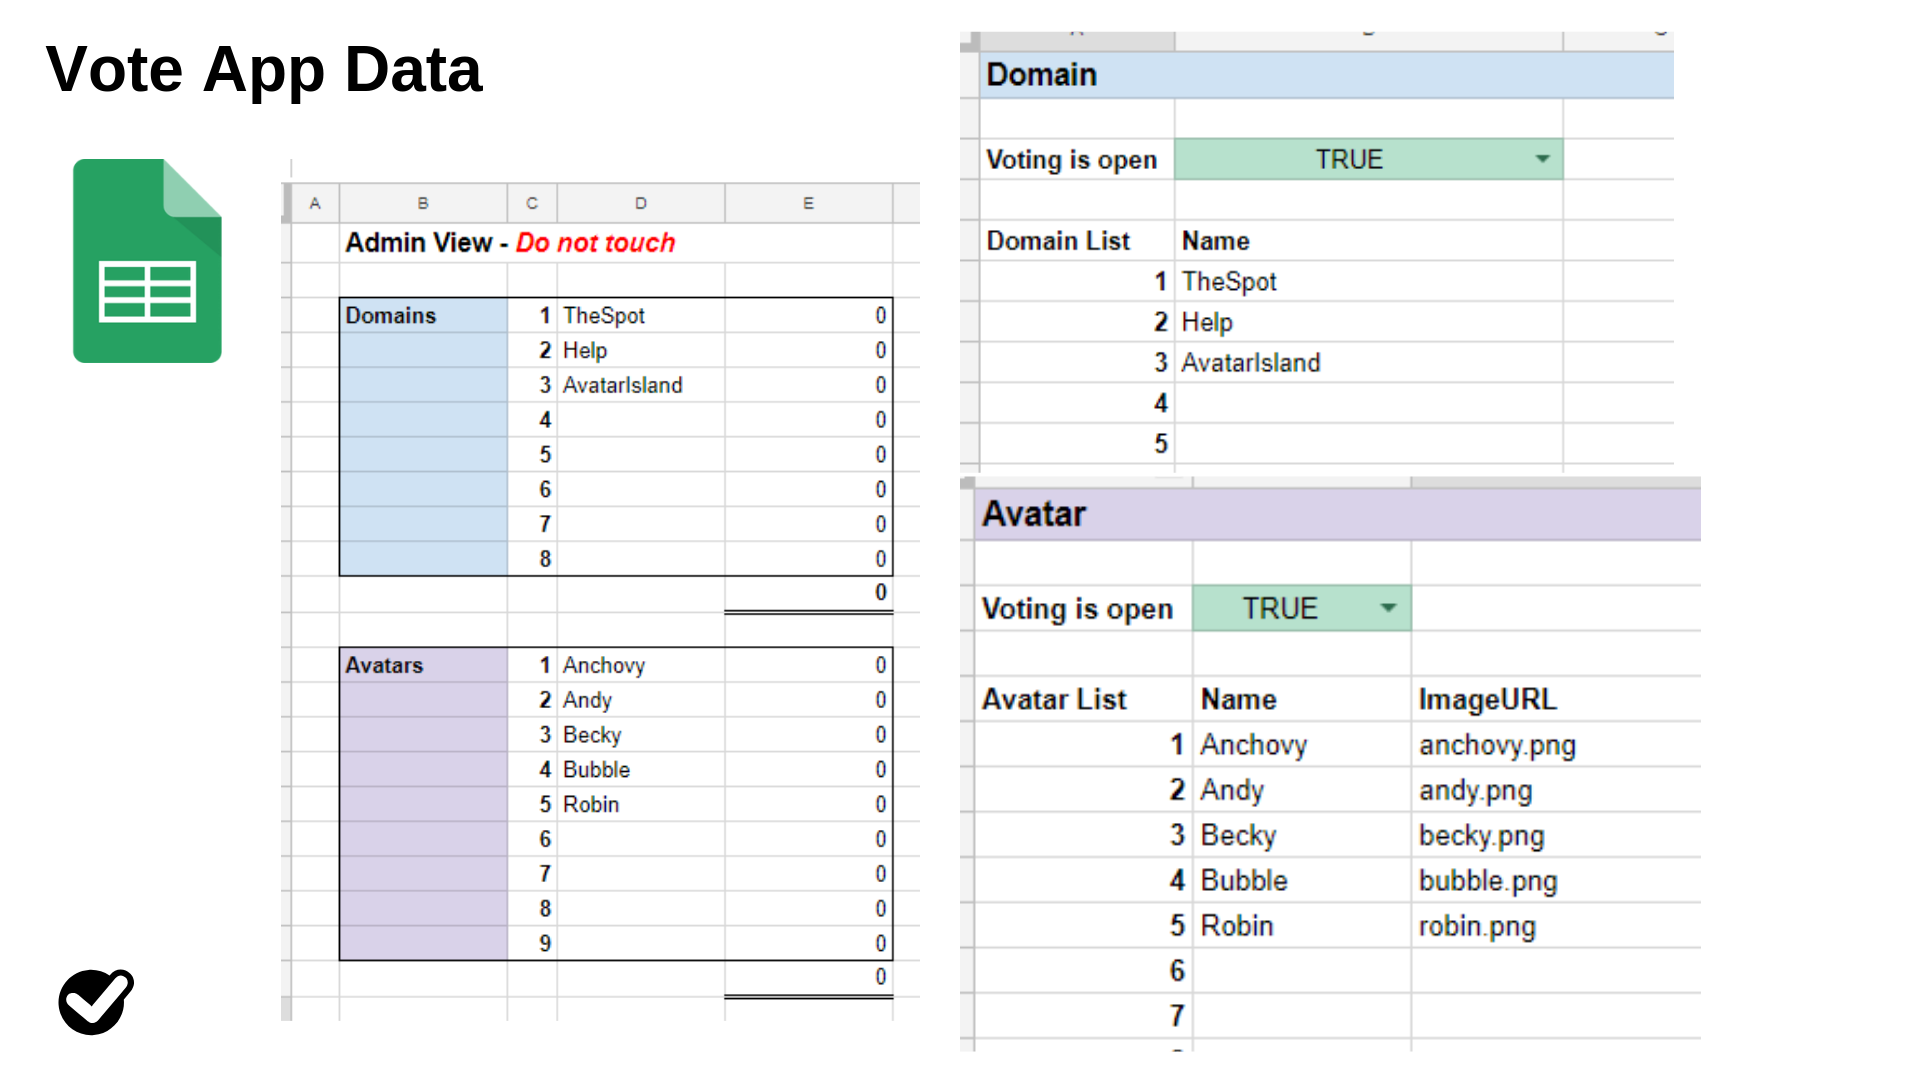
Task: Open Avatar voting TRUE dropdown arrow
Action: tap(1388, 608)
